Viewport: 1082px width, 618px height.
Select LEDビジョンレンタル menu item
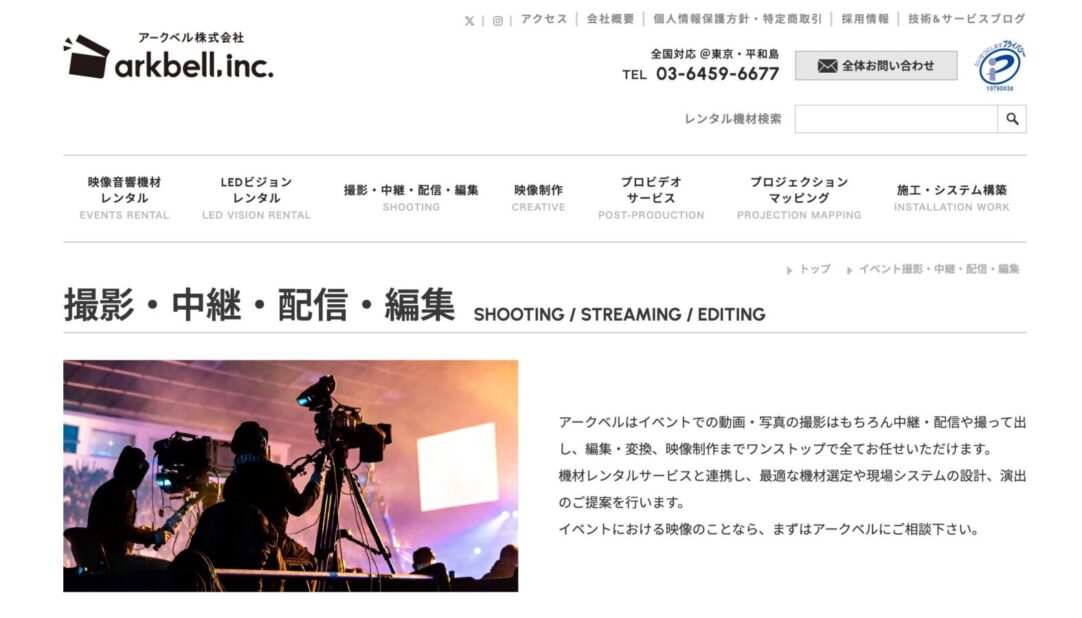pos(256,197)
